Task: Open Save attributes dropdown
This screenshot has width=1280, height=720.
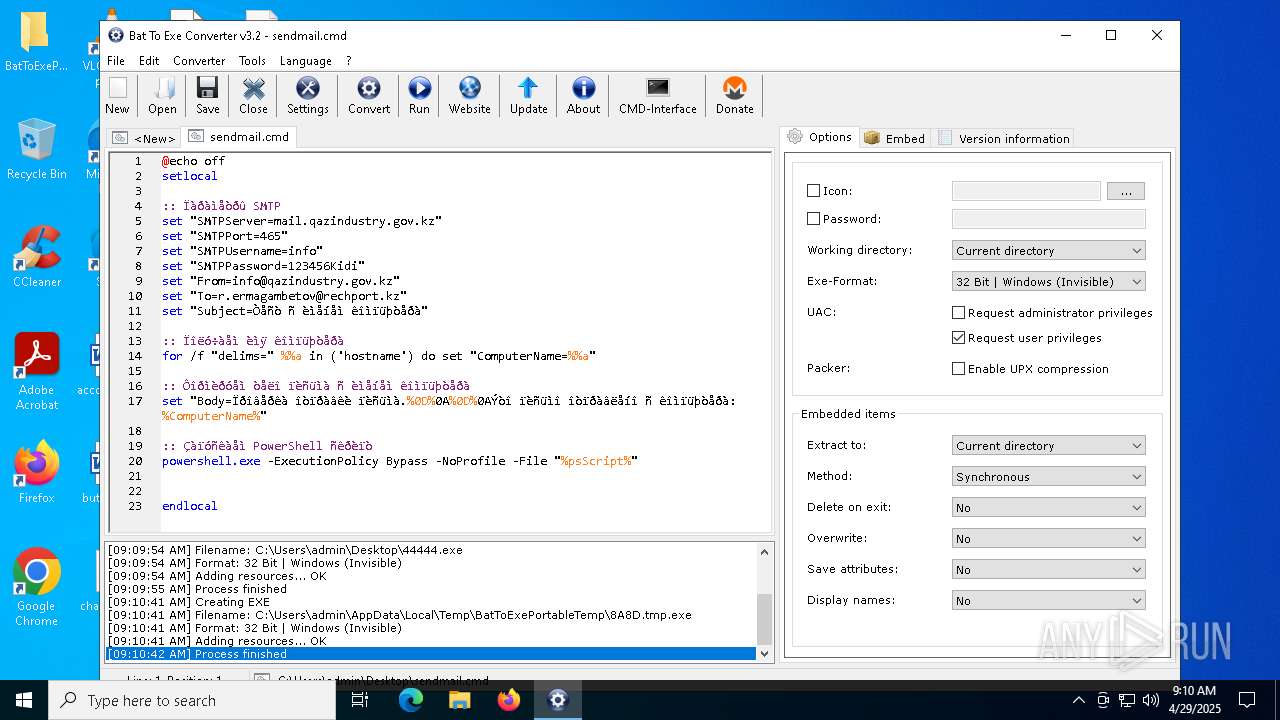Action: tap(1048, 570)
